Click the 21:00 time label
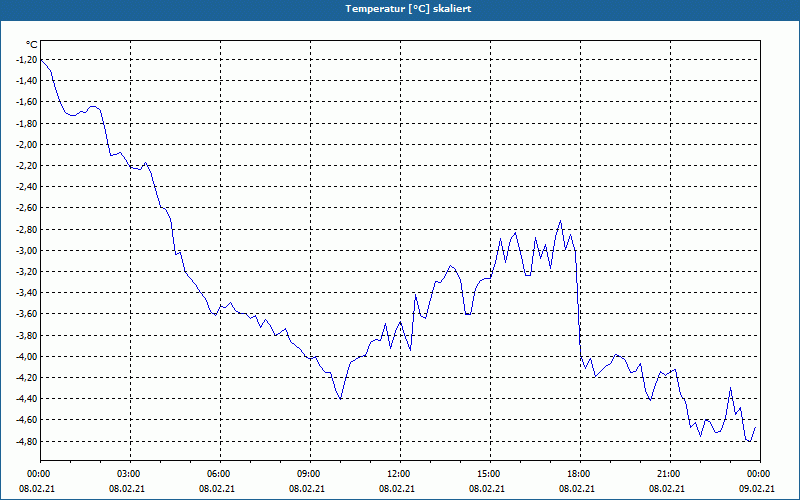The width and height of the screenshot is (800, 500). 670,474
